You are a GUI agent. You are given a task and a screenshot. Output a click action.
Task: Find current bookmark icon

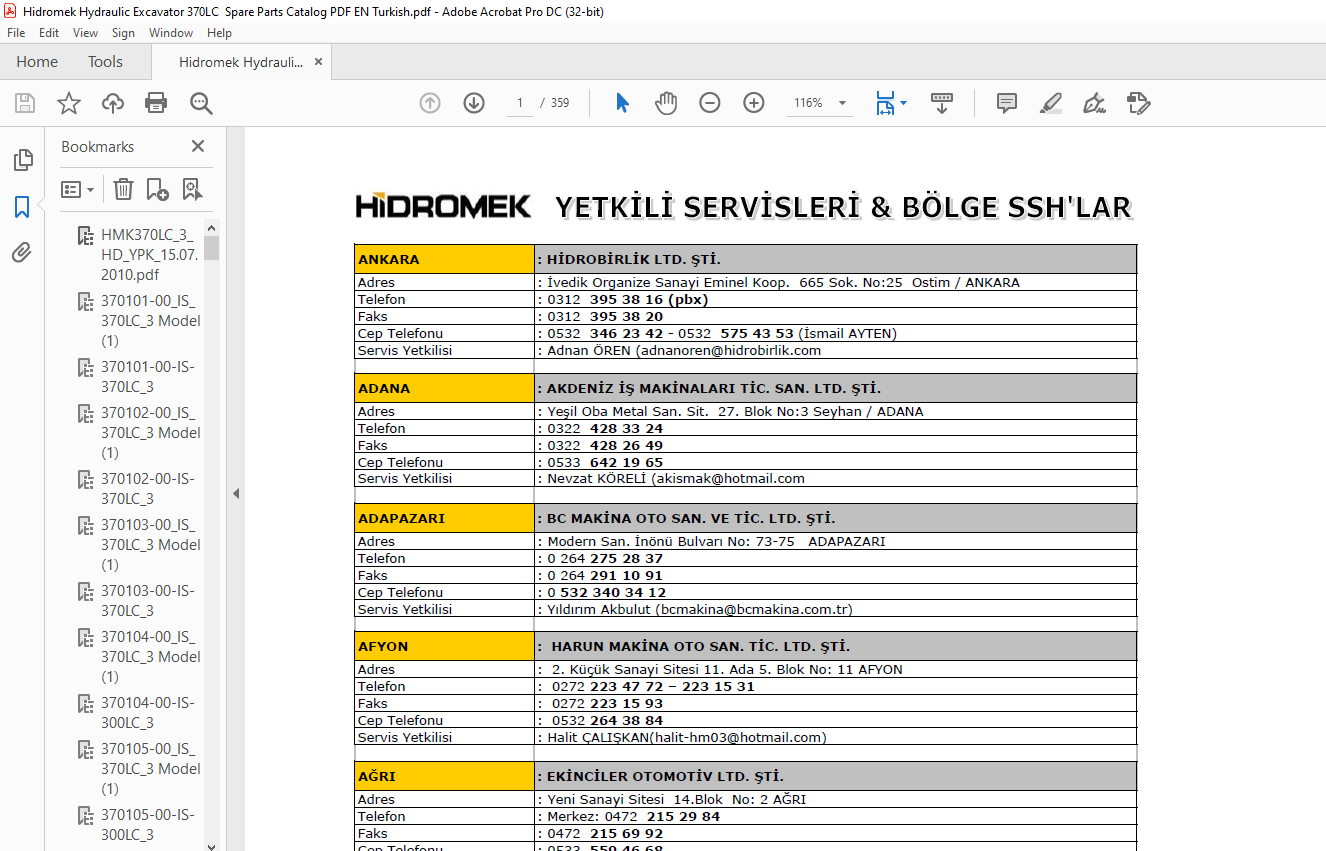192,189
